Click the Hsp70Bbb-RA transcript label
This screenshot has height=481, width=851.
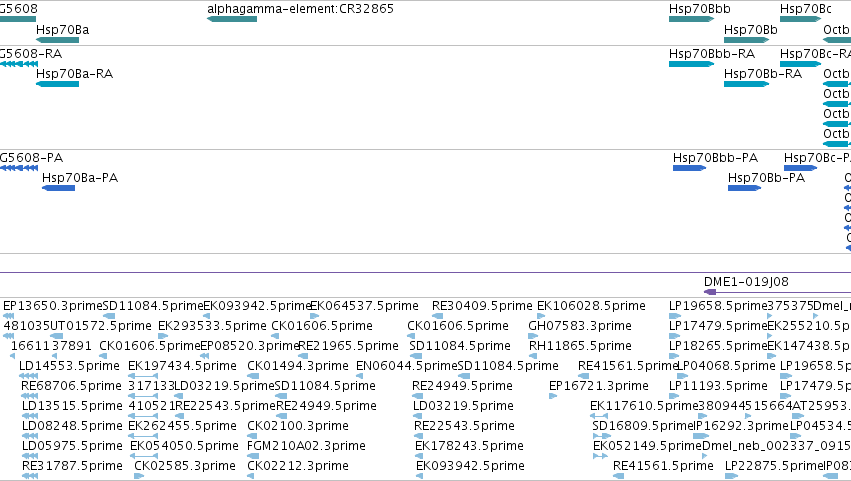[x=712, y=54]
